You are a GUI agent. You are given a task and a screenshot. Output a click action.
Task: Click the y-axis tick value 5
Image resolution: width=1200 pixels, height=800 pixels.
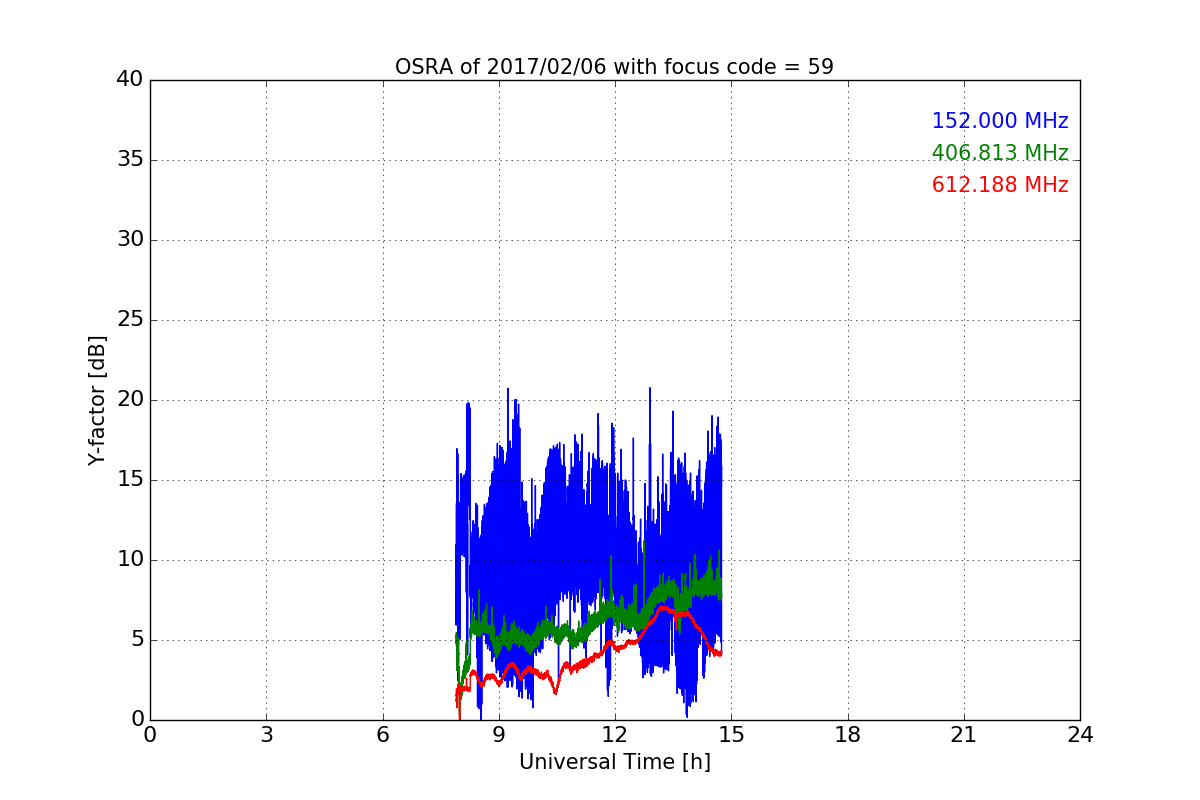tap(137, 640)
